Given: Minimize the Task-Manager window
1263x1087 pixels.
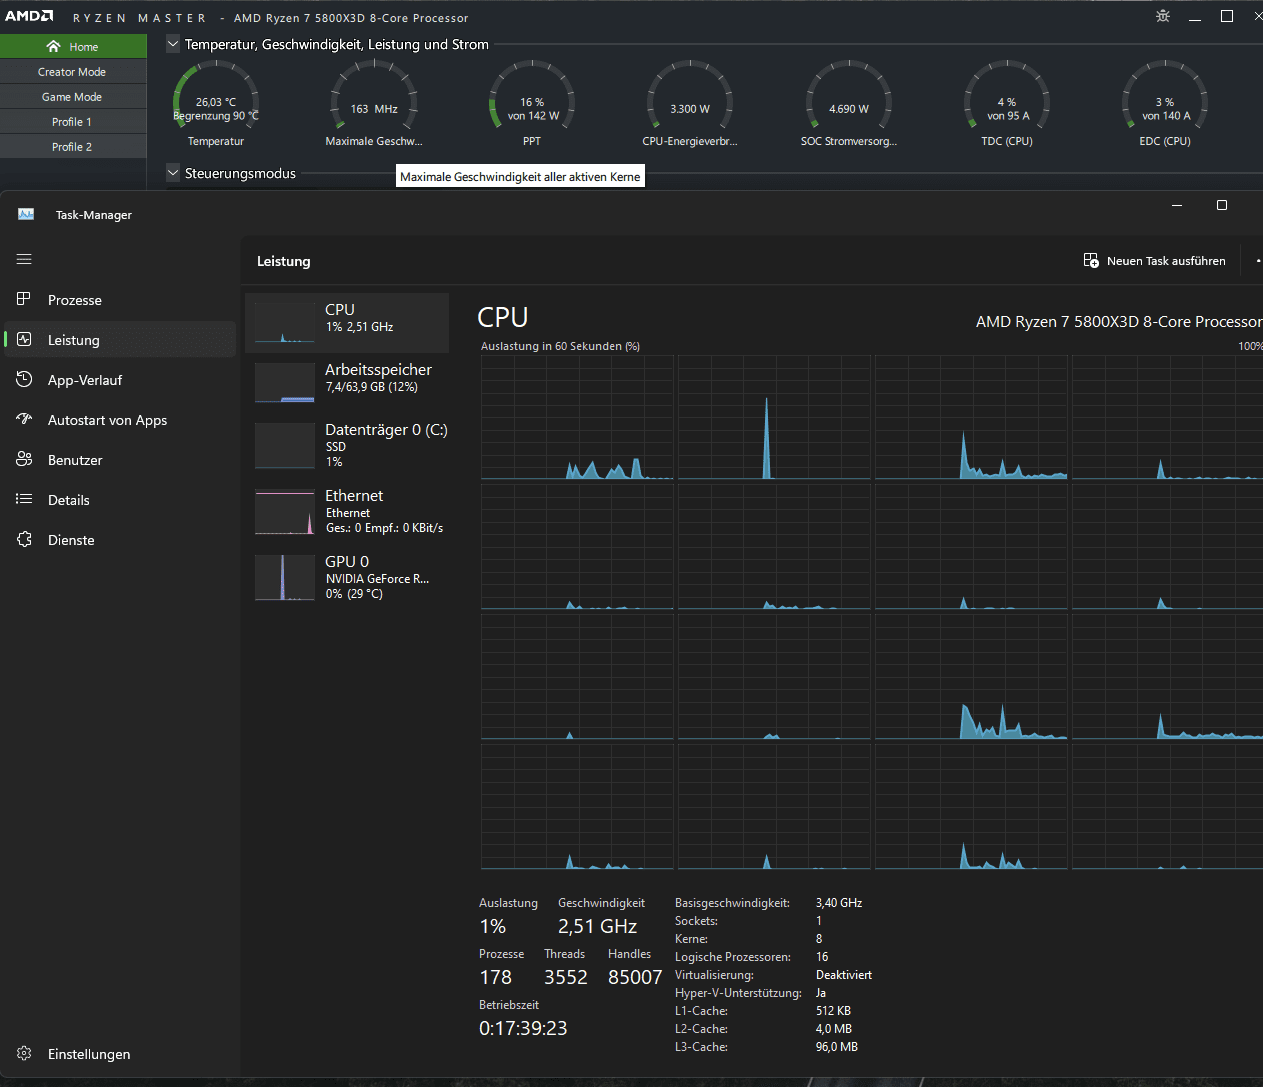Looking at the screenshot, I should click(1177, 205).
